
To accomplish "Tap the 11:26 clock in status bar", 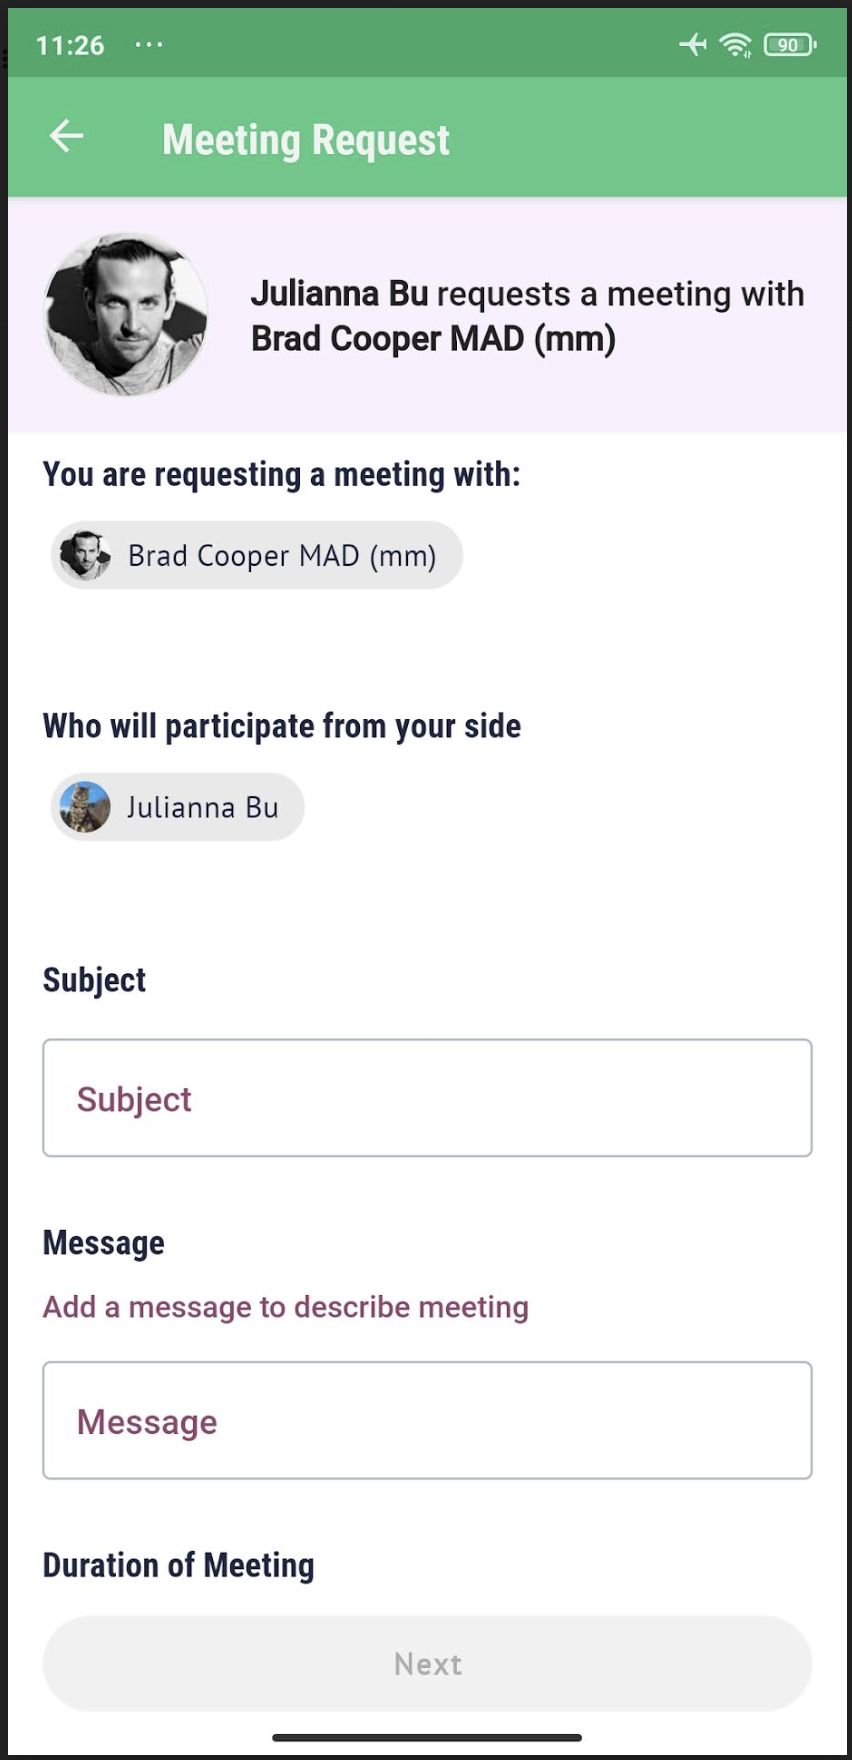I will [70, 45].
